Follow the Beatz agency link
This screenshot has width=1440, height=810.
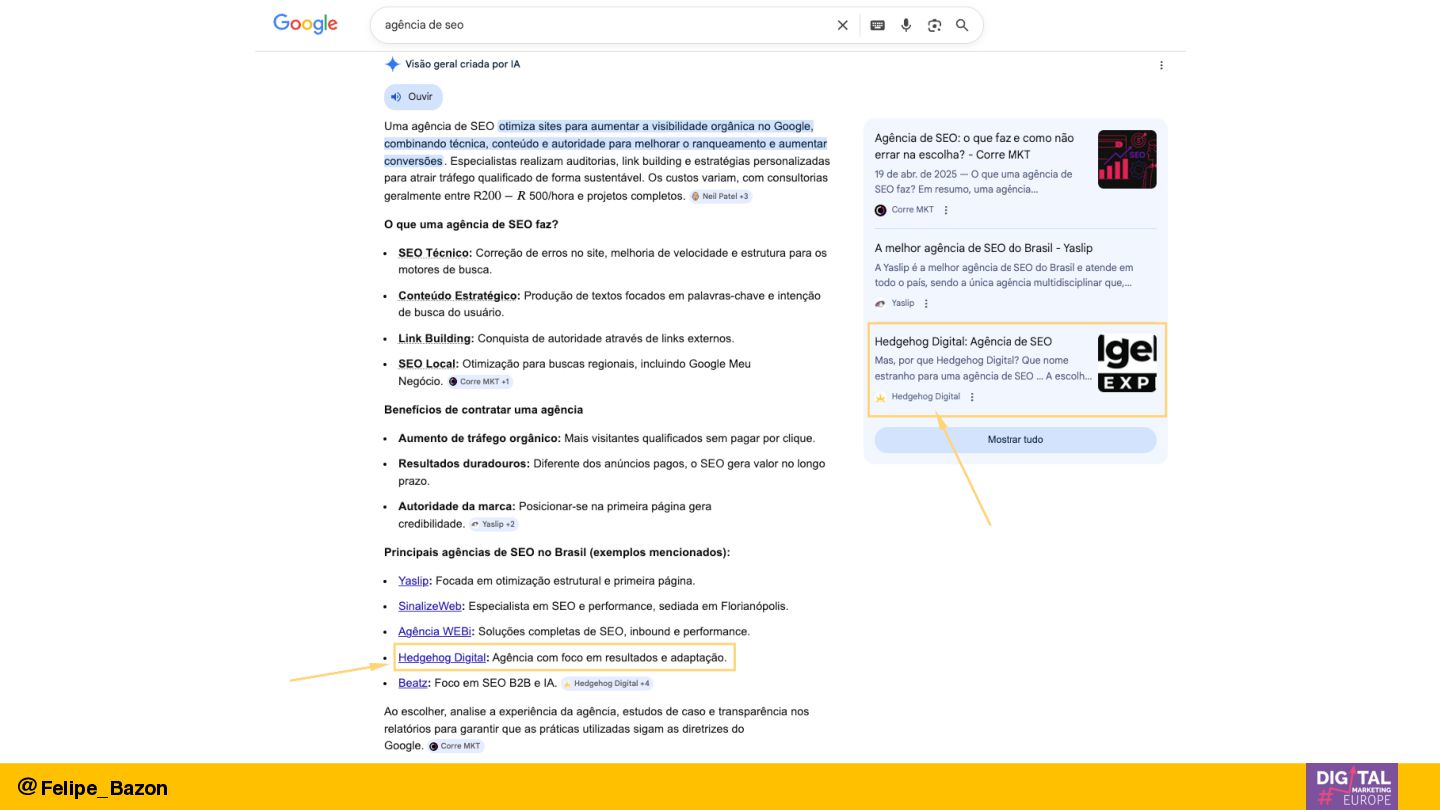point(413,683)
